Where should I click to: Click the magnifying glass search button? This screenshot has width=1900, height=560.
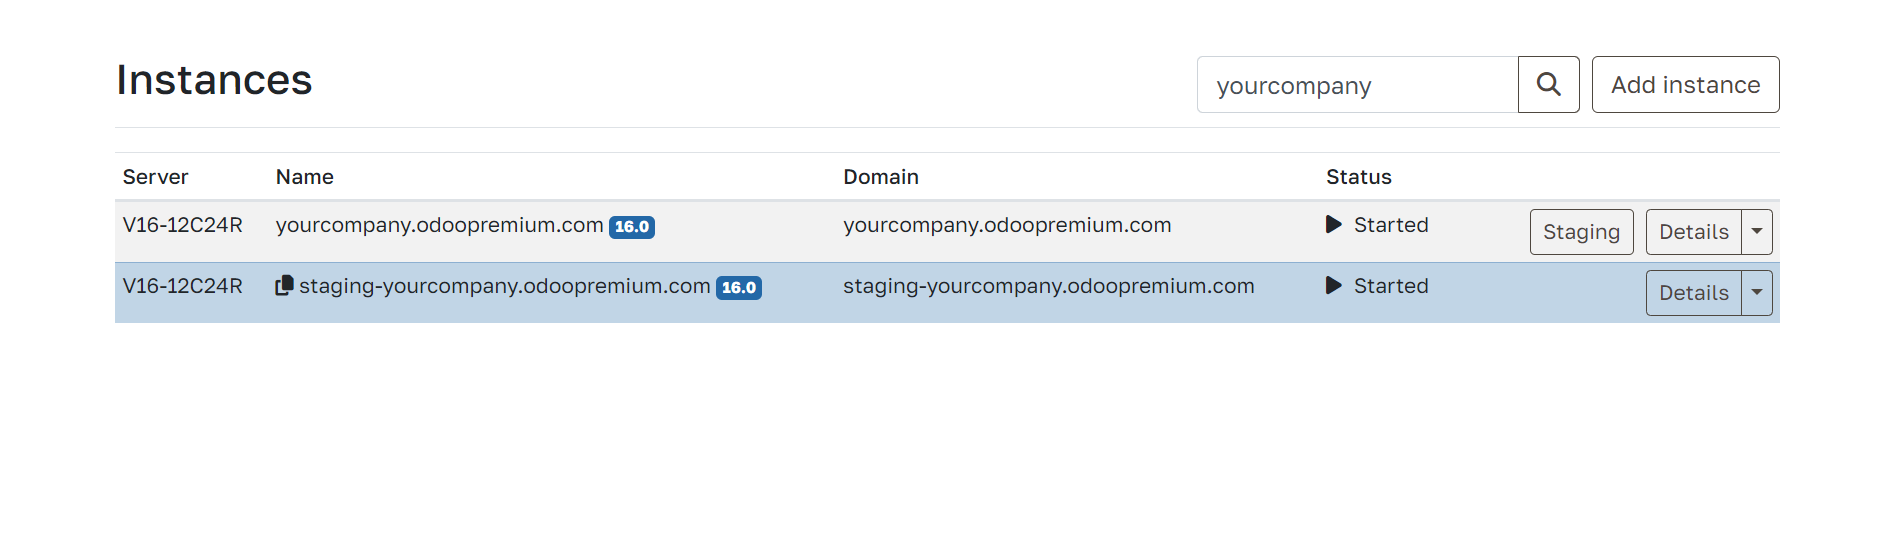coord(1548,85)
